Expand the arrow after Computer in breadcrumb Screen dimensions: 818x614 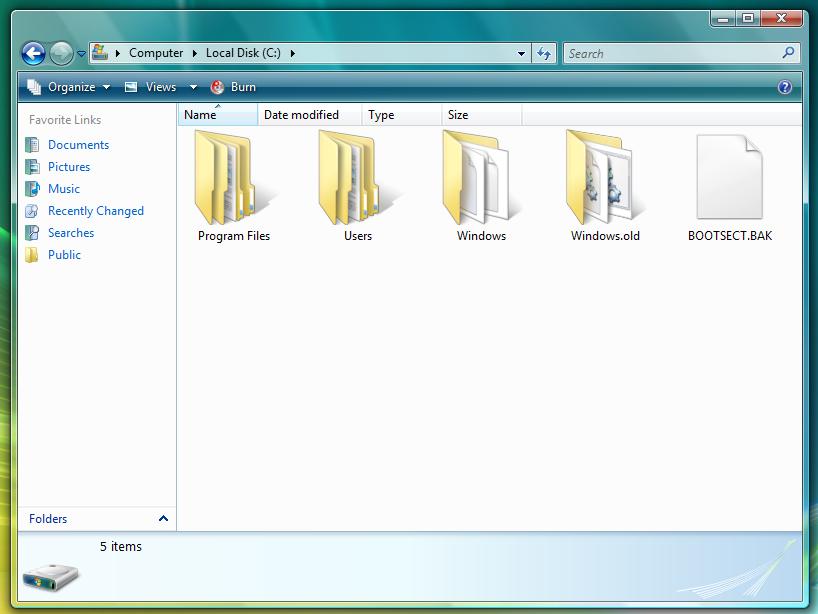[195, 53]
